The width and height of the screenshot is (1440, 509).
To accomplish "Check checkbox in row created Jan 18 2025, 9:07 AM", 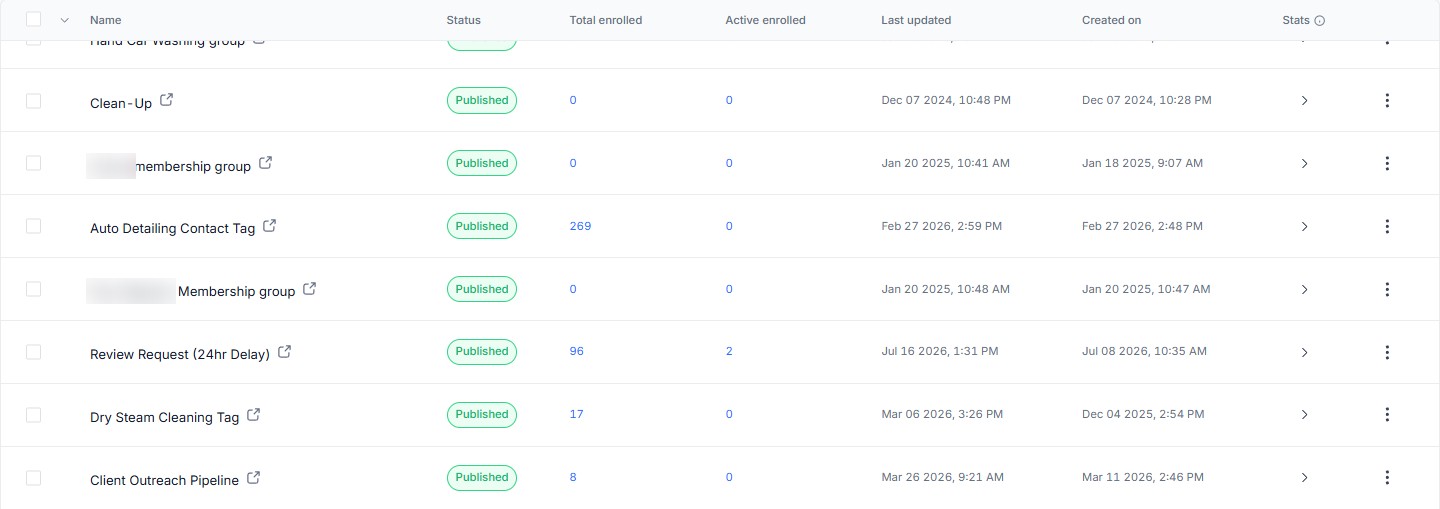I will pos(34,163).
